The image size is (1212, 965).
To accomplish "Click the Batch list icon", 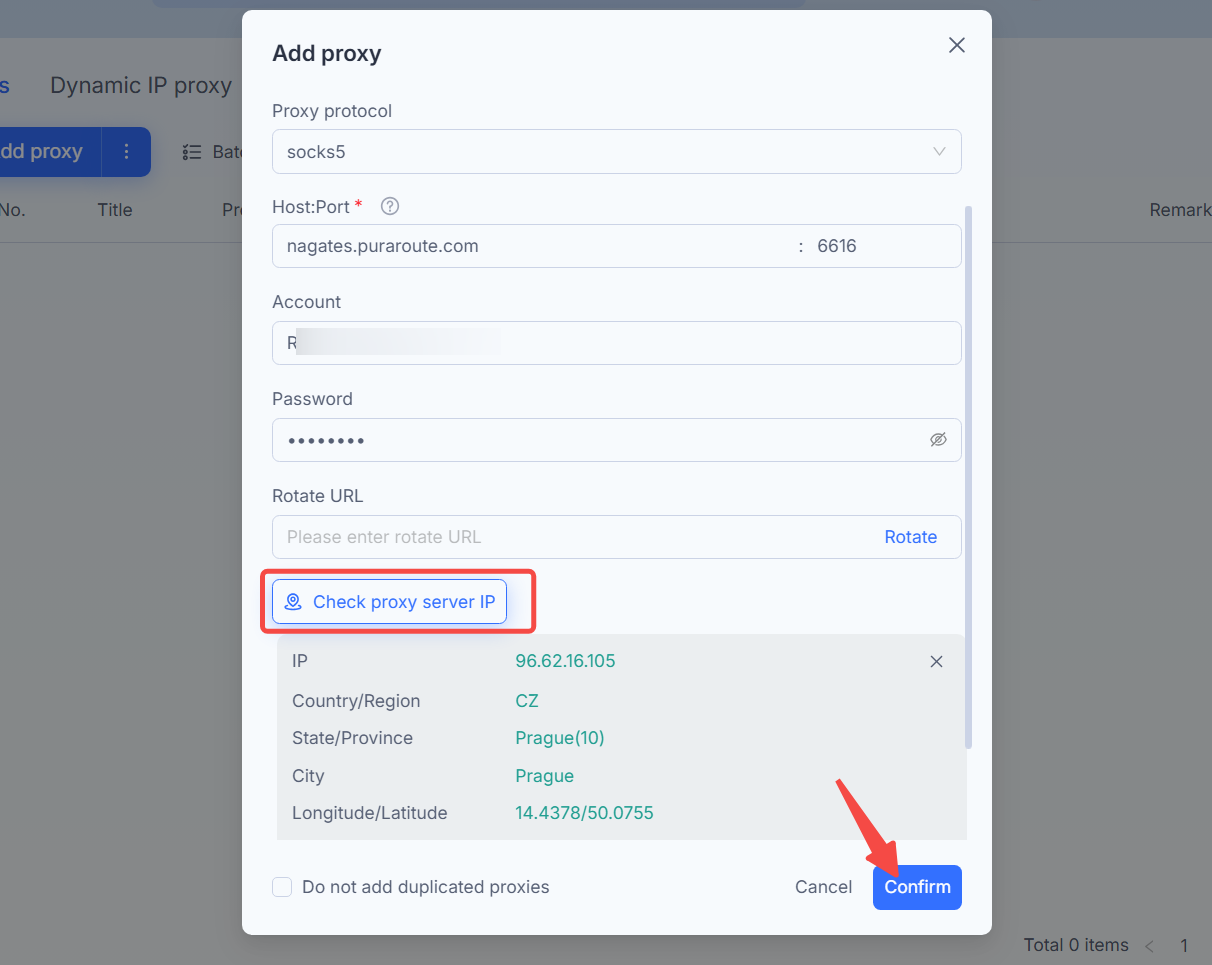I will (x=192, y=152).
